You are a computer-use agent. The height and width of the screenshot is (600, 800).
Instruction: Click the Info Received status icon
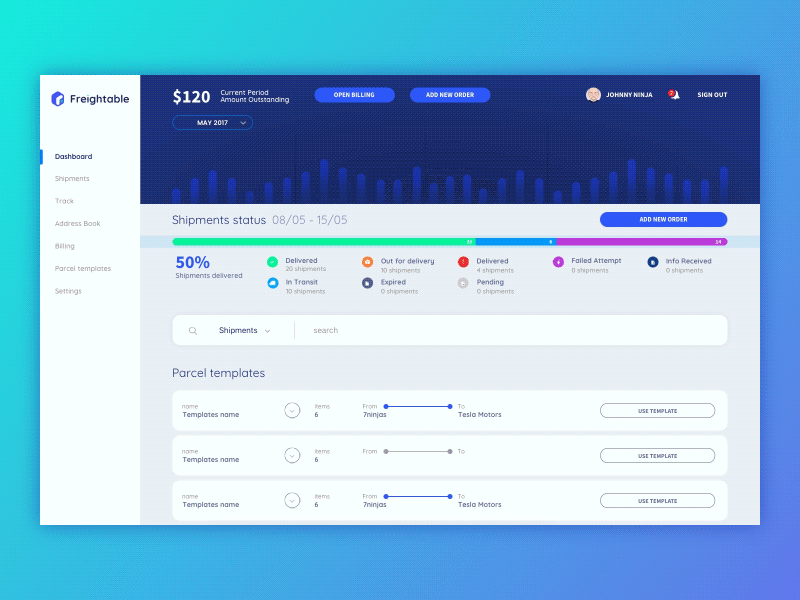[x=655, y=264]
